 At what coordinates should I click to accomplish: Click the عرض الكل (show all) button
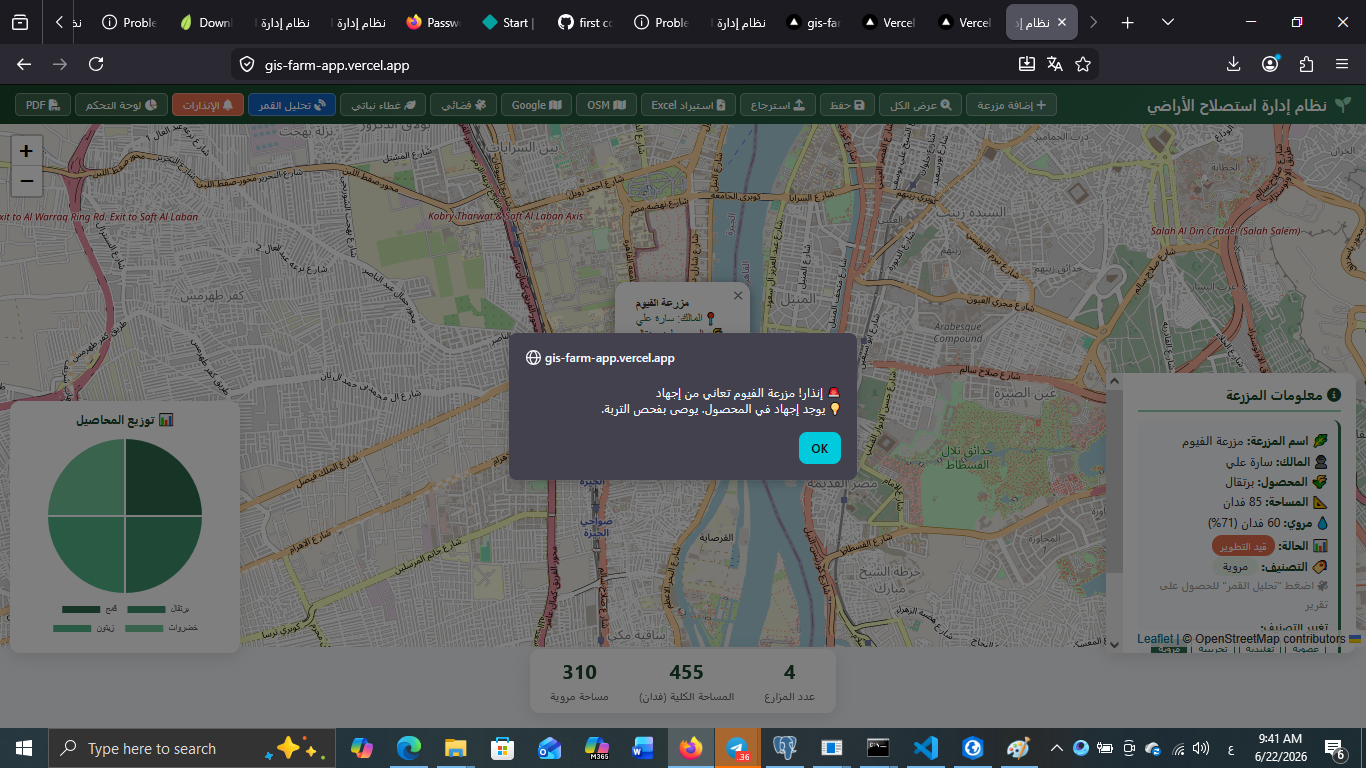tap(921, 105)
